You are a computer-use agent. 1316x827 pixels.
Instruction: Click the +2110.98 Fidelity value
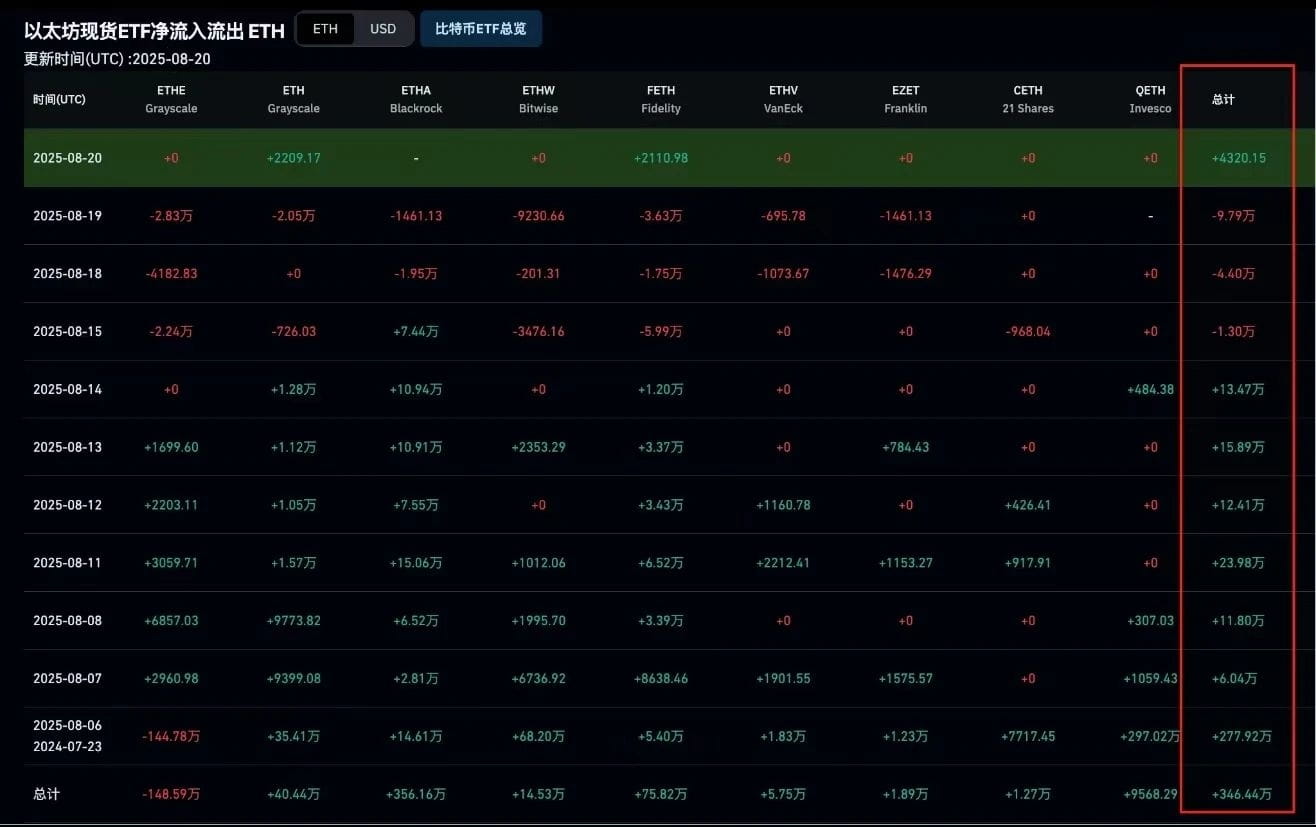[x=661, y=158]
